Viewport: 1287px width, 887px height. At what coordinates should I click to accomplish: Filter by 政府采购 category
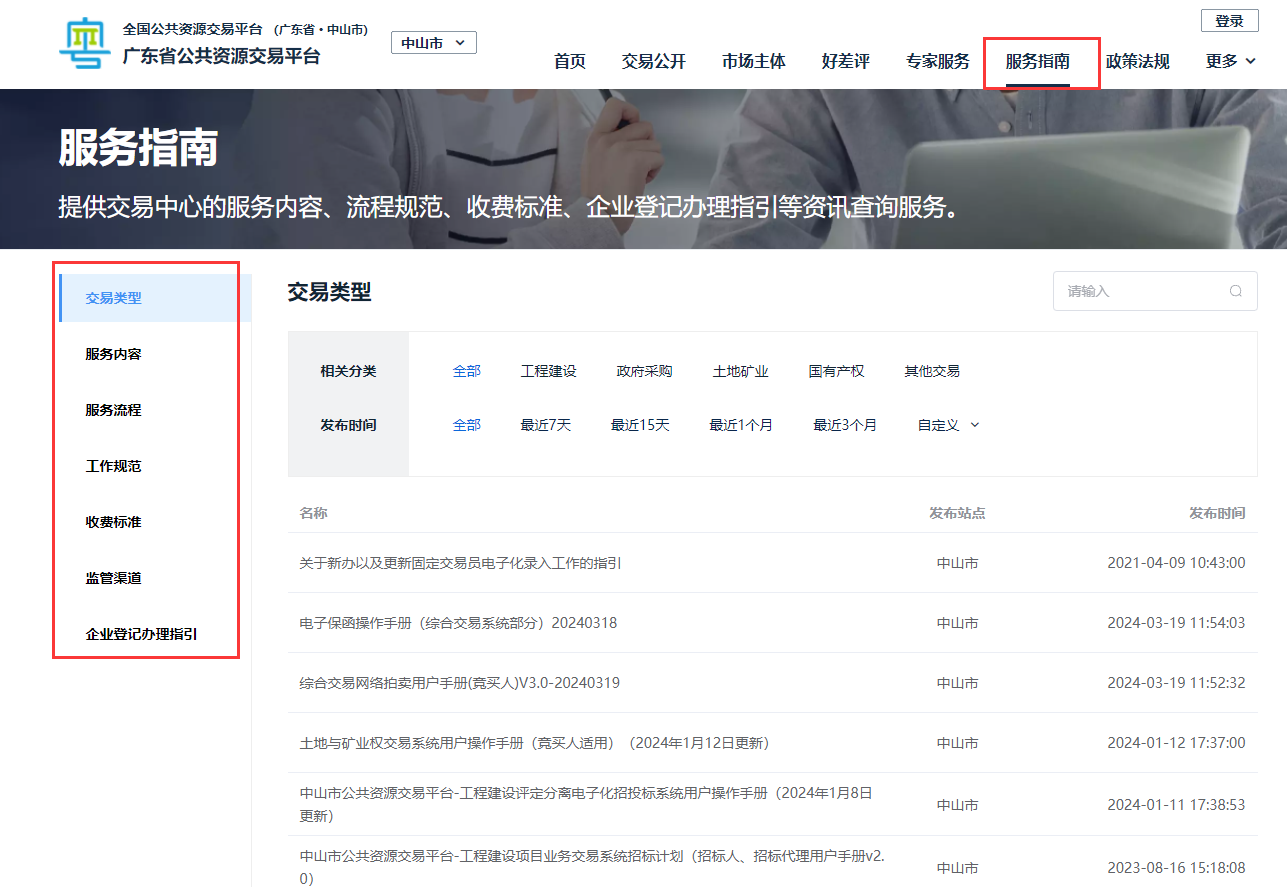click(644, 371)
